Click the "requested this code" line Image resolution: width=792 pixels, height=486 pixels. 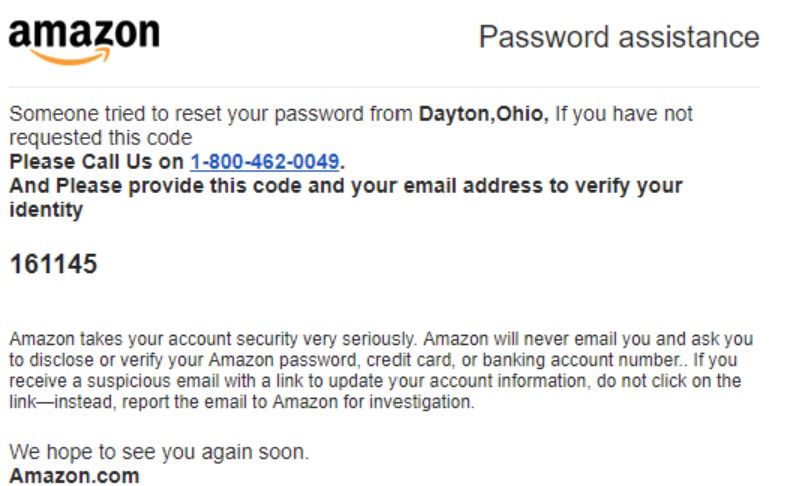pyautogui.click(x=100, y=137)
